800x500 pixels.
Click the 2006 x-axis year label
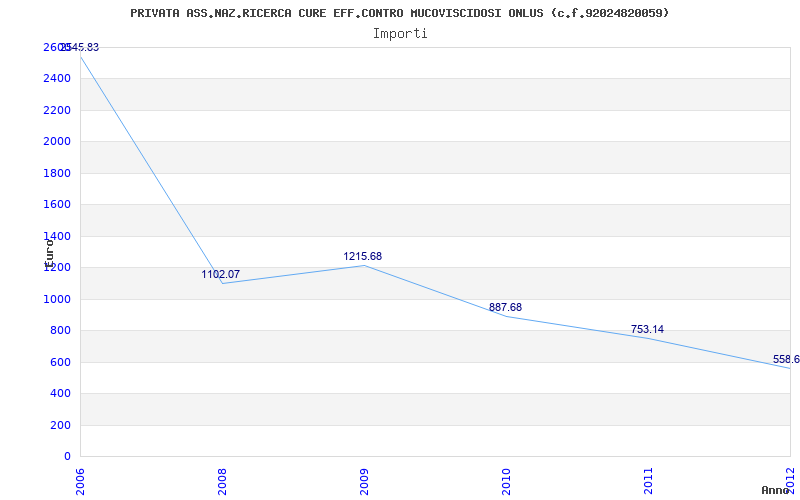tap(80, 481)
